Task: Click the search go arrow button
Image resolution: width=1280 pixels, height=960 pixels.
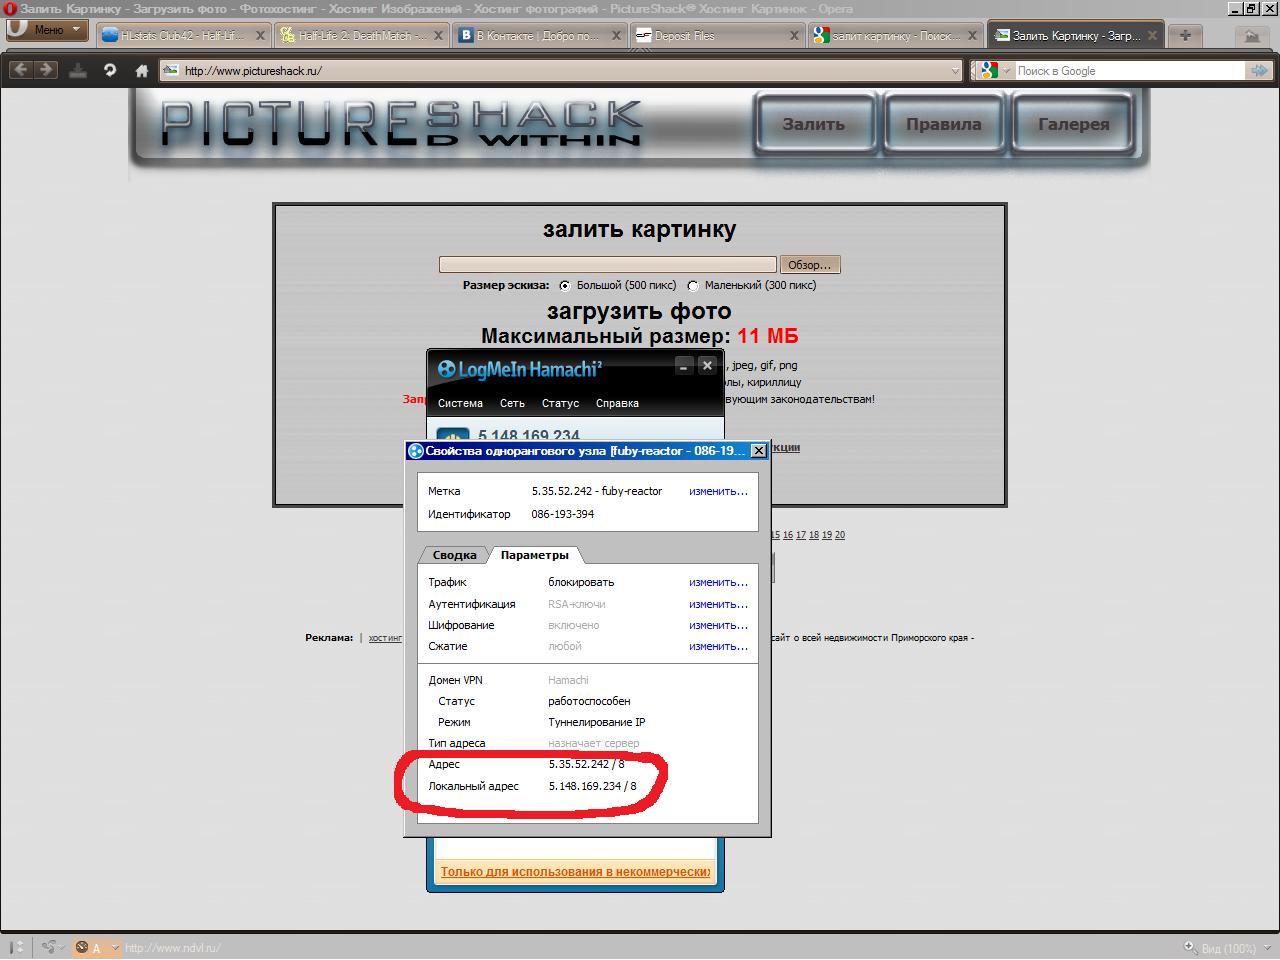Action: pyautogui.click(x=1259, y=70)
